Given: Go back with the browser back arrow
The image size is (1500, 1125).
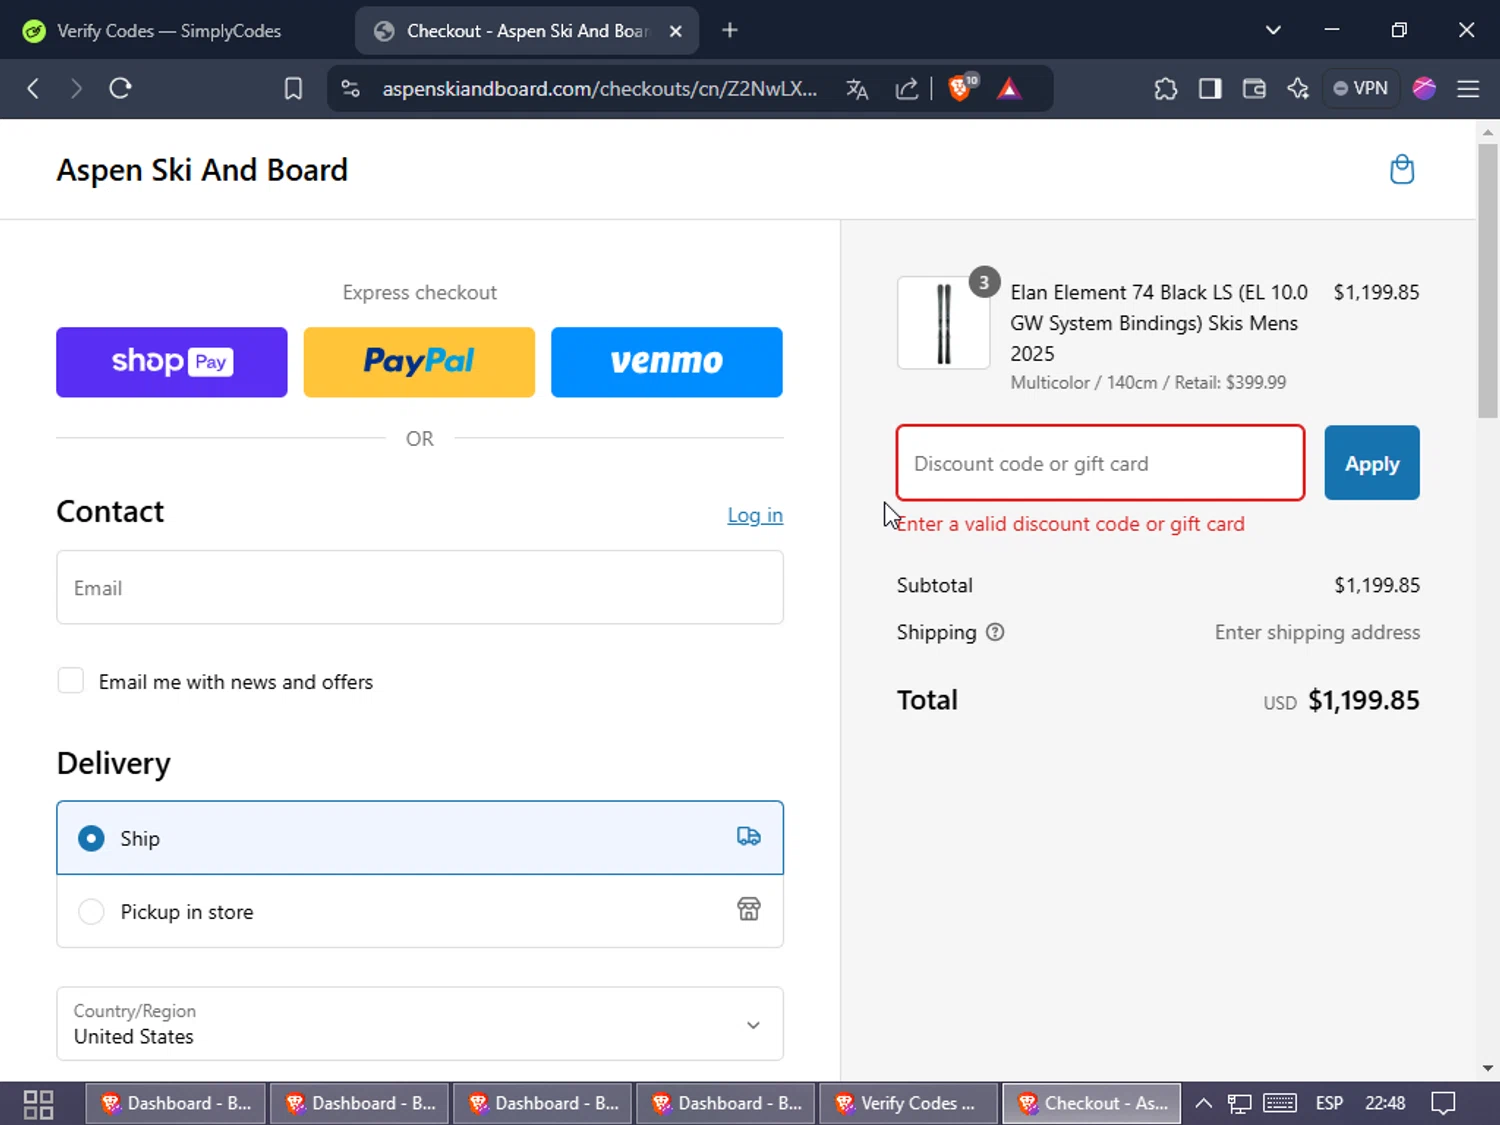Looking at the screenshot, I should (x=33, y=89).
